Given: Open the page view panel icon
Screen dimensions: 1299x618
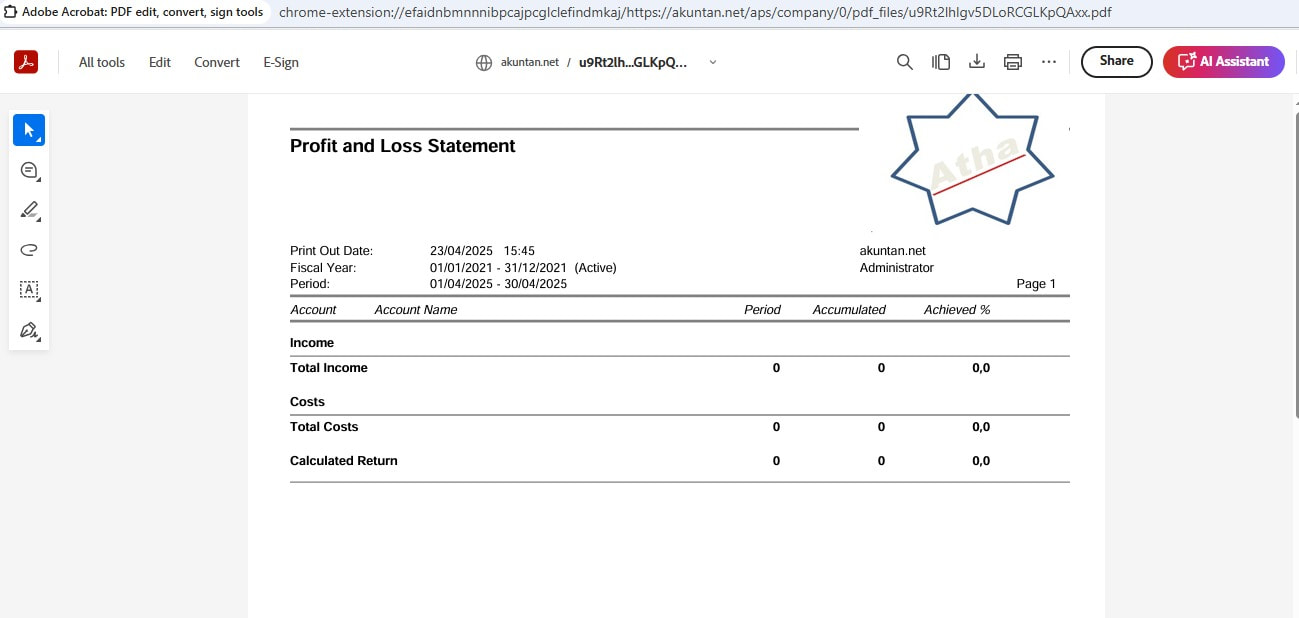Looking at the screenshot, I should (x=941, y=62).
